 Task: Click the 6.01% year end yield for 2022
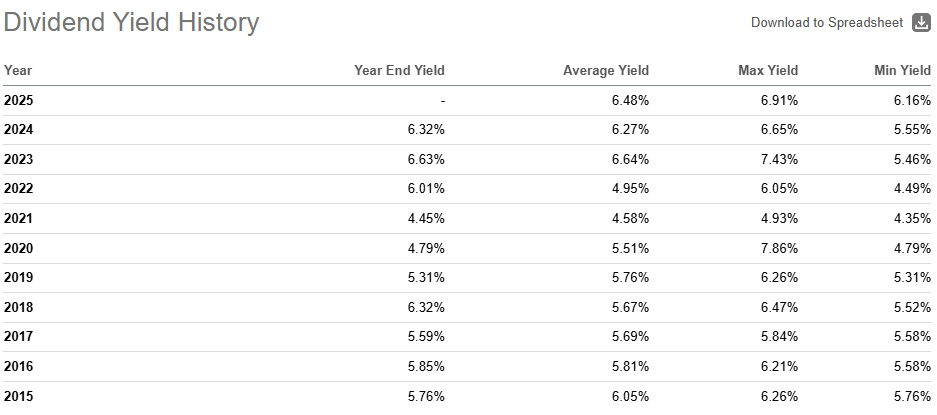click(x=425, y=189)
